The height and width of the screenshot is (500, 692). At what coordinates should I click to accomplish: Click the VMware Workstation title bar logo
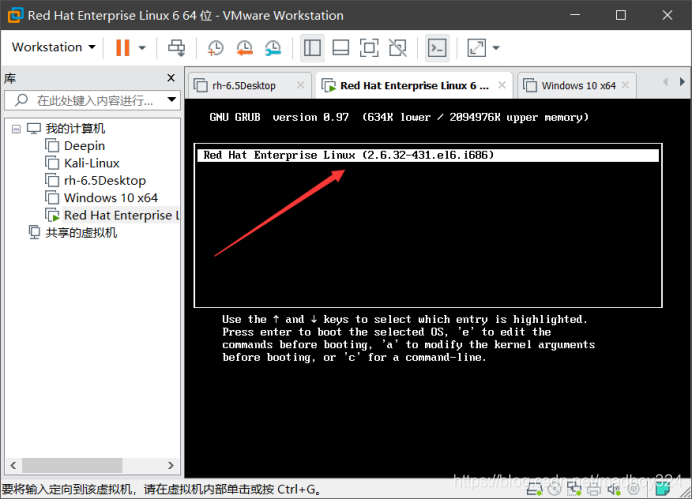(x=15, y=15)
